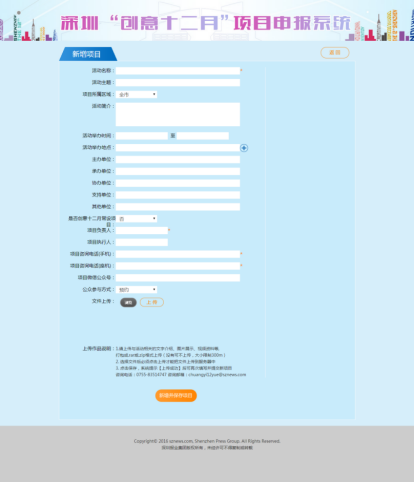
Task: Click the orange 上传 upload button
Action: click(x=152, y=302)
